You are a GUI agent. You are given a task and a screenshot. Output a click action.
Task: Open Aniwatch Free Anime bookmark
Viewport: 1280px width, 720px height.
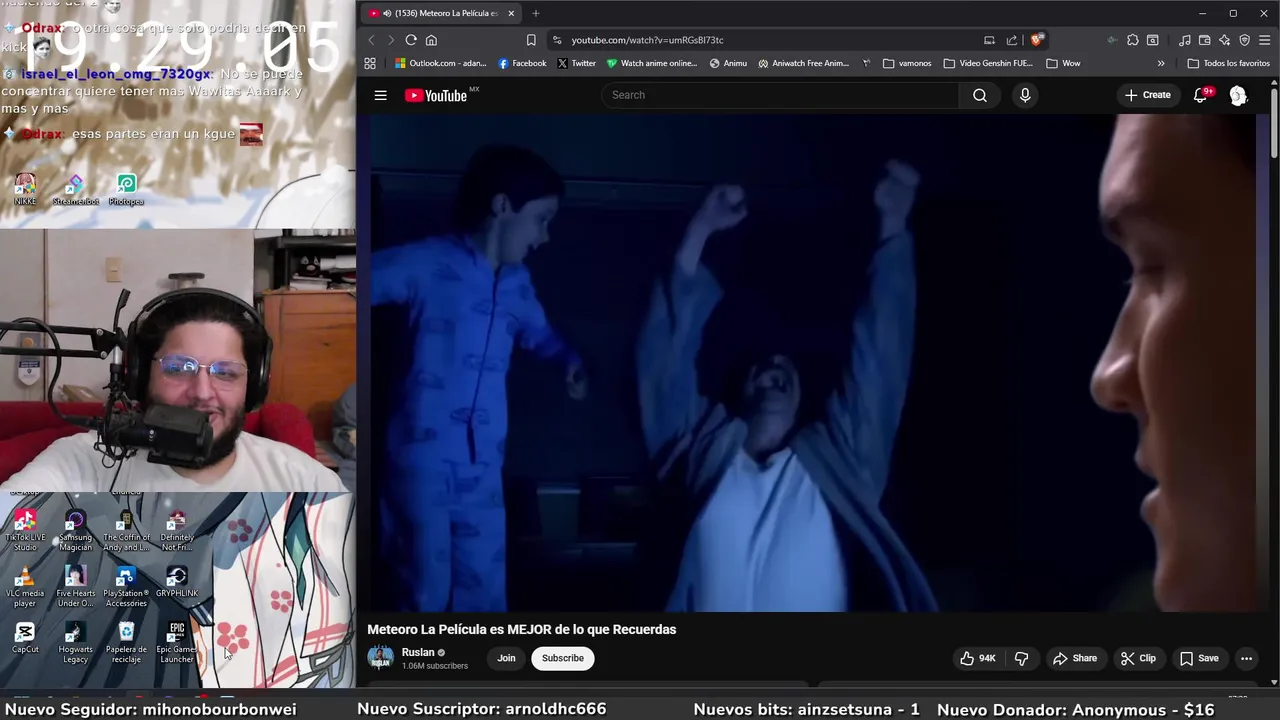[x=803, y=63]
